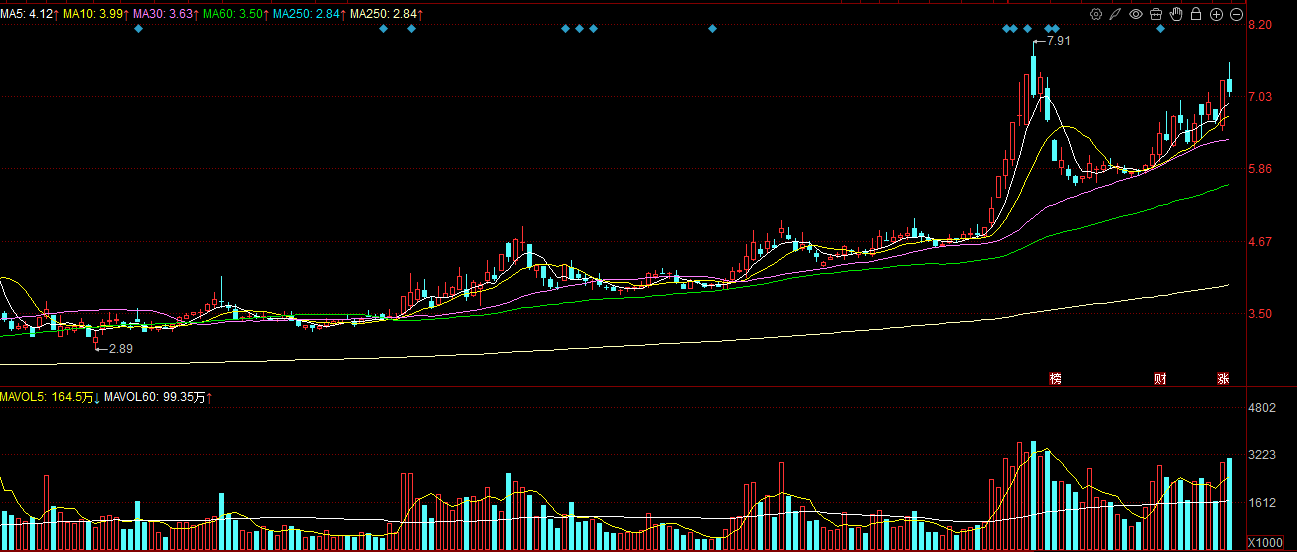Select the MA5: 4.12 indicator label
1297x552 pixels.
[x=29, y=14]
